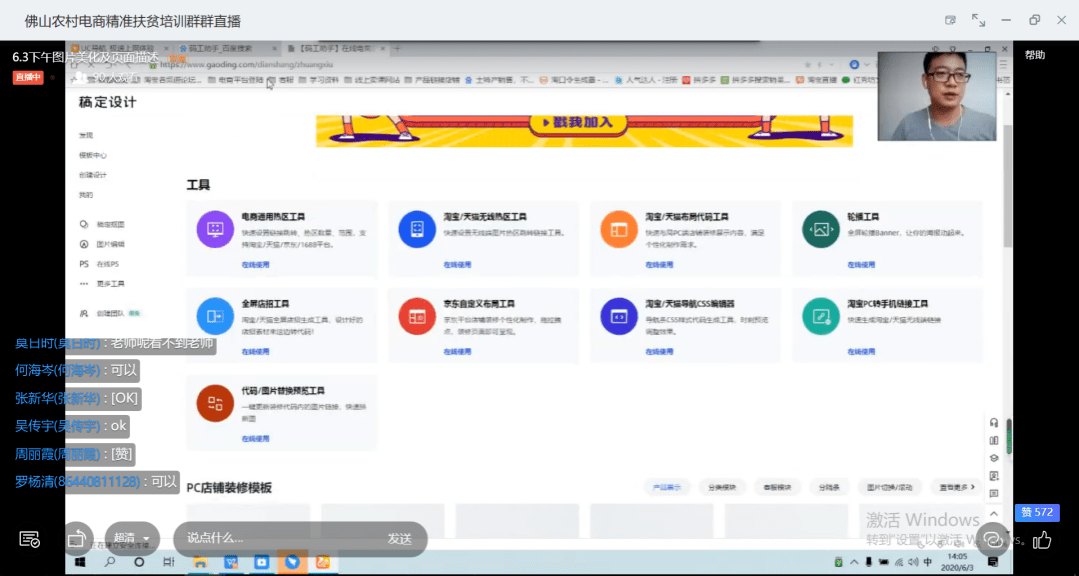Click the green 轮播工具 carousel icon
The height and width of the screenshot is (576, 1079).
point(820,229)
